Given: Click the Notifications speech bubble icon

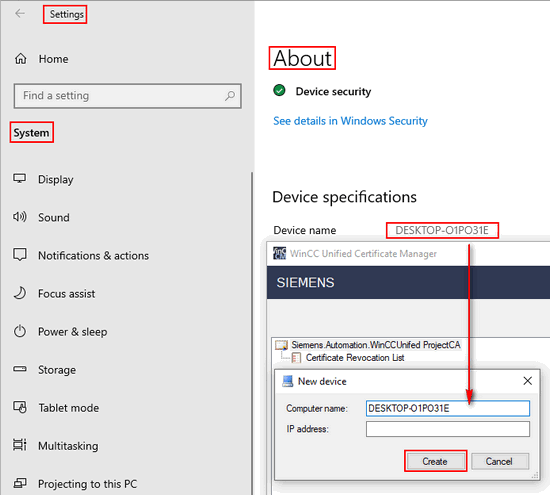Looking at the screenshot, I should click(20, 255).
